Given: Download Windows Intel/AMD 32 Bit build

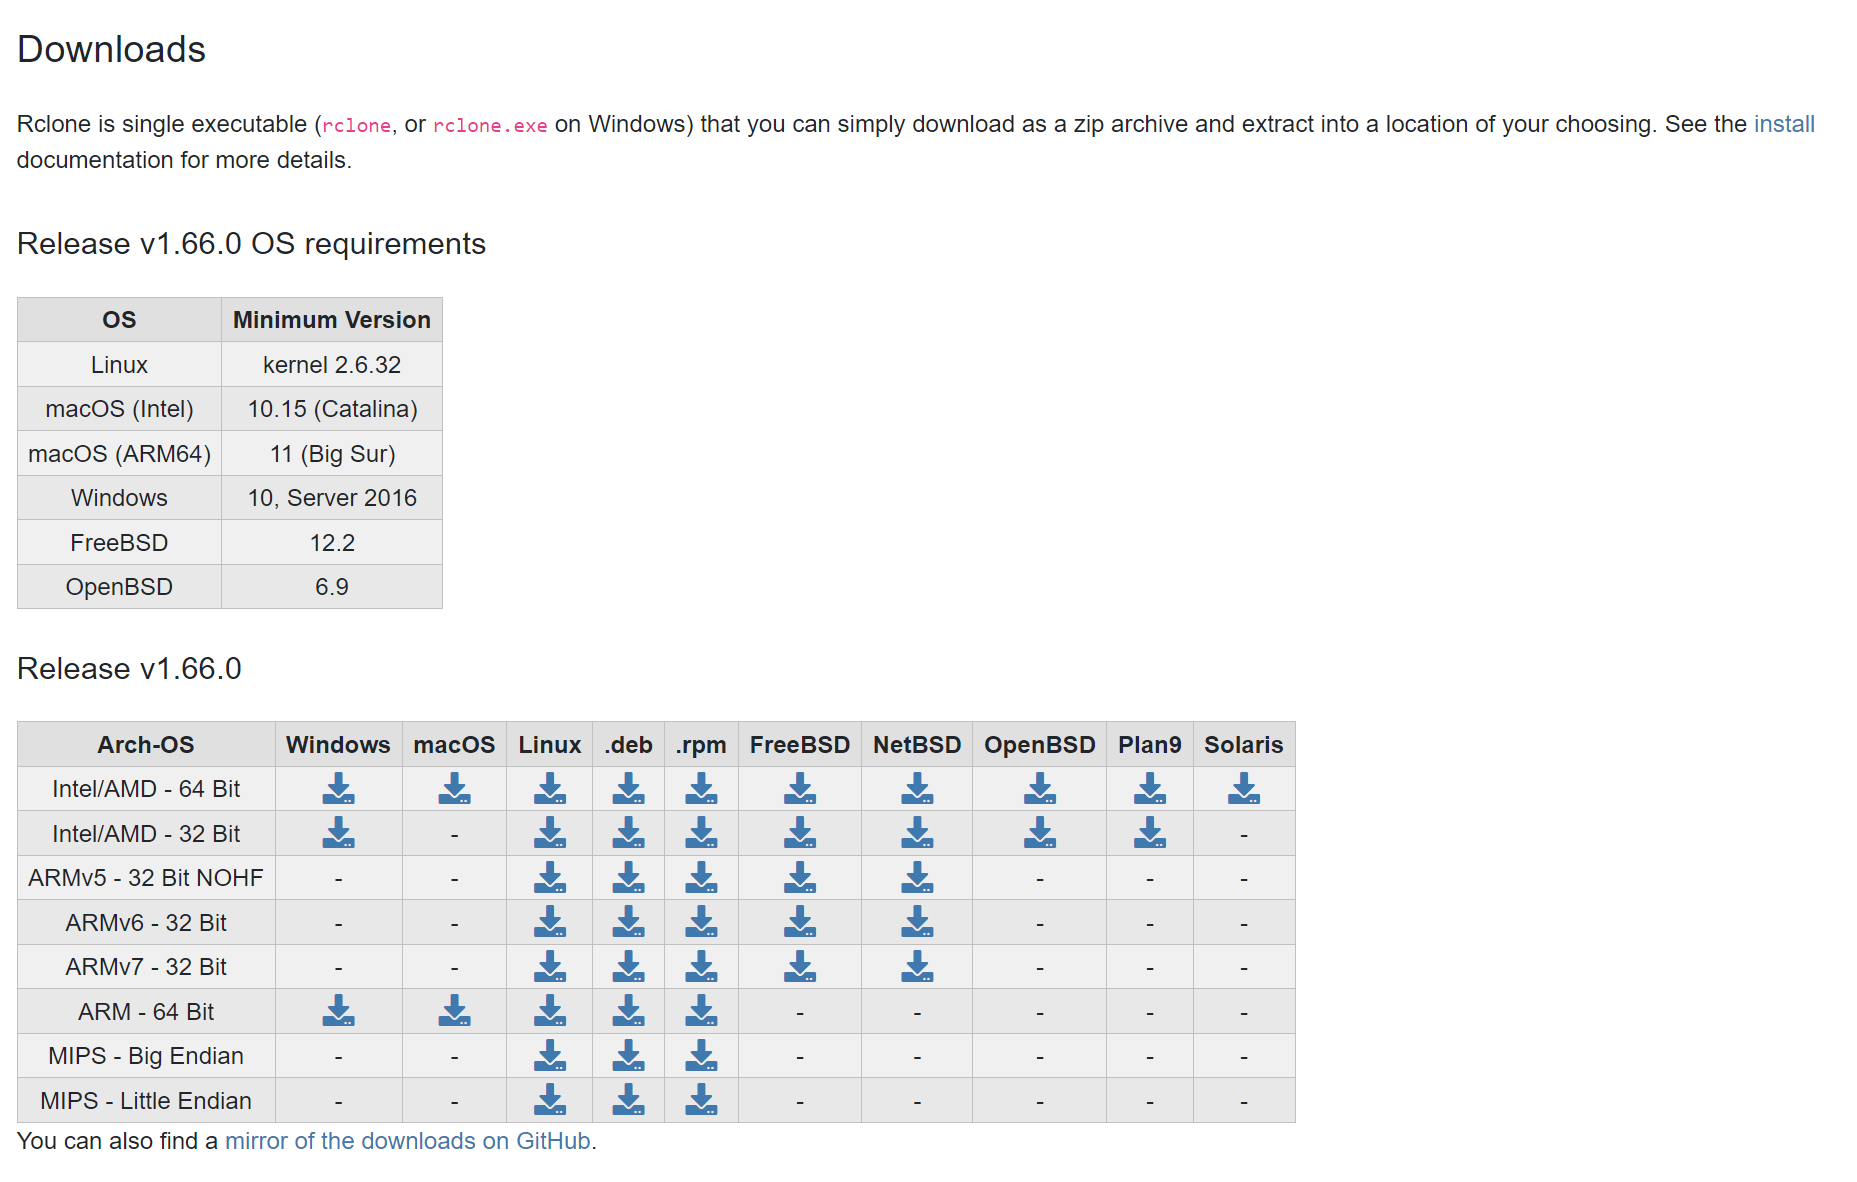Looking at the screenshot, I should pyautogui.click(x=338, y=833).
